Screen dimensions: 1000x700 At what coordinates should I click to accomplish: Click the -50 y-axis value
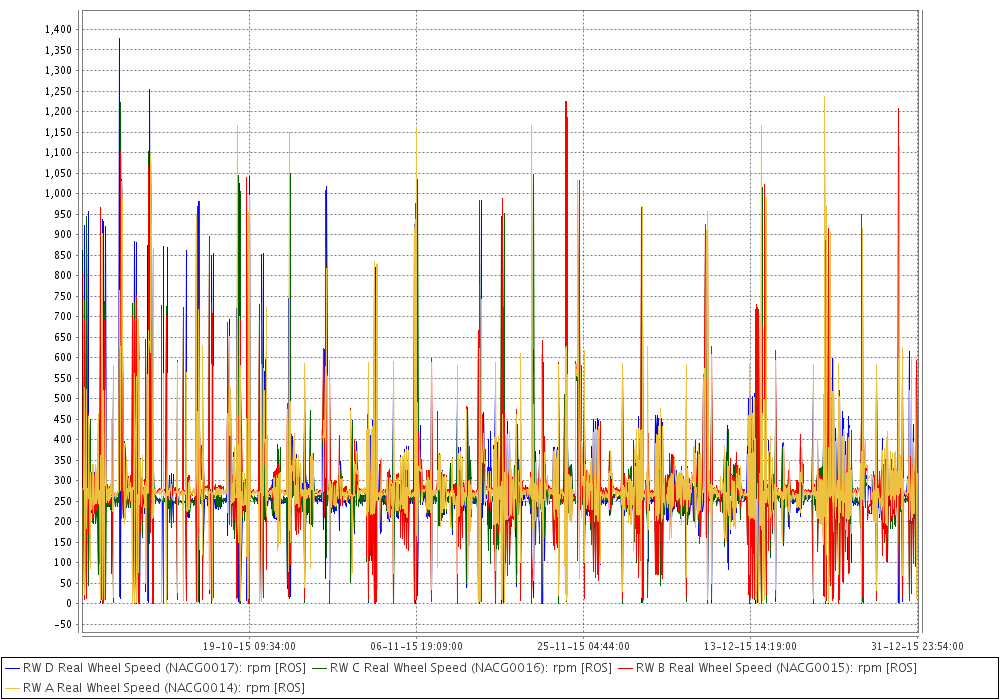[x=63, y=624]
